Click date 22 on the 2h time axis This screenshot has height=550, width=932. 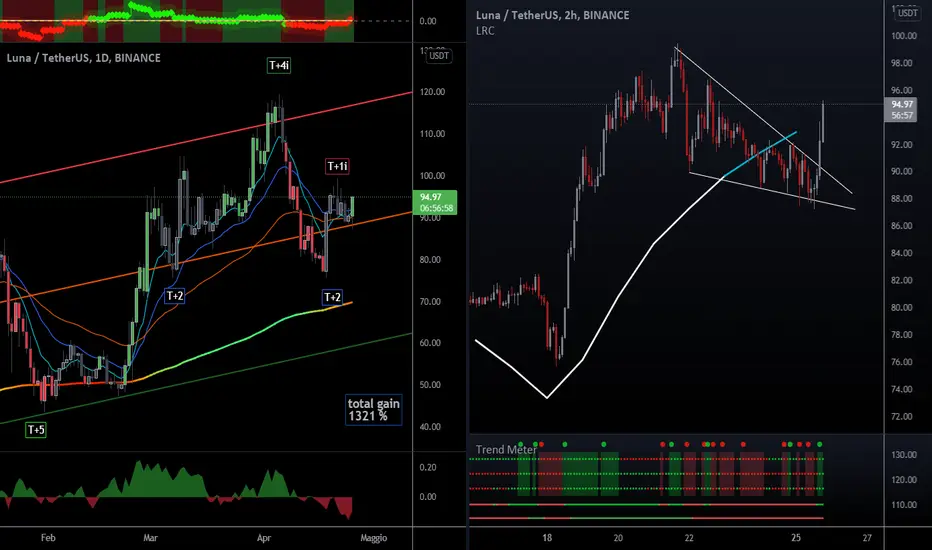coord(689,538)
